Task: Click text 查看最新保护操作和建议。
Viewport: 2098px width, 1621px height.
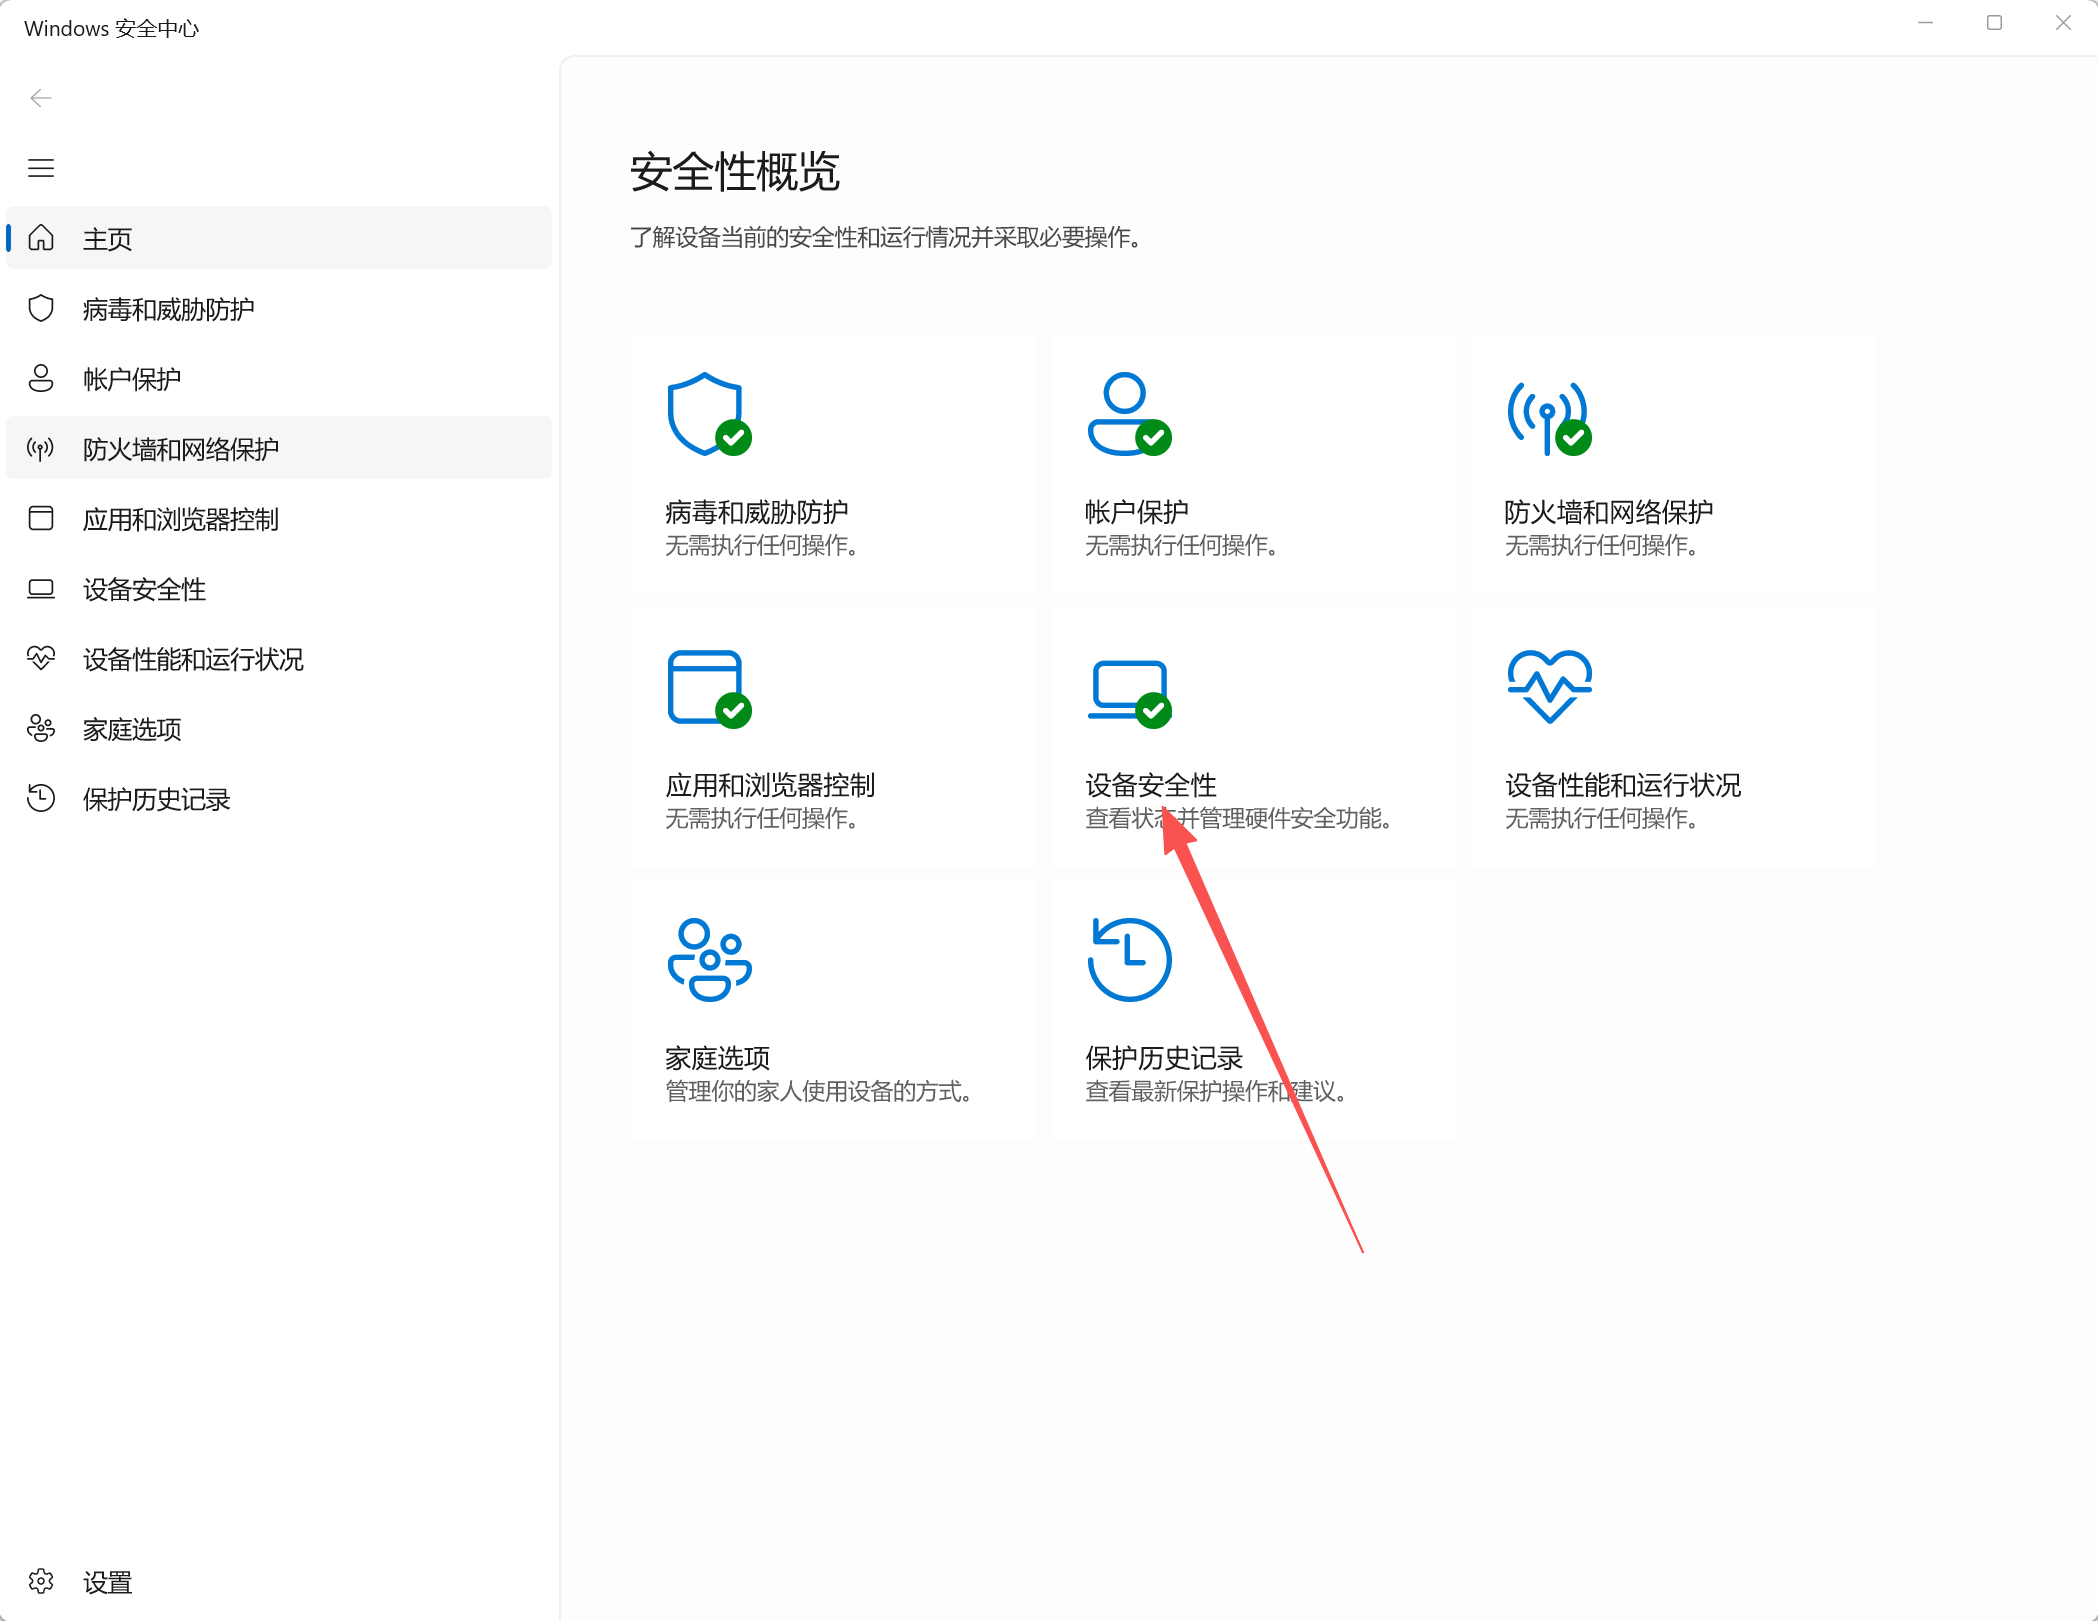Action: coord(1216,1091)
